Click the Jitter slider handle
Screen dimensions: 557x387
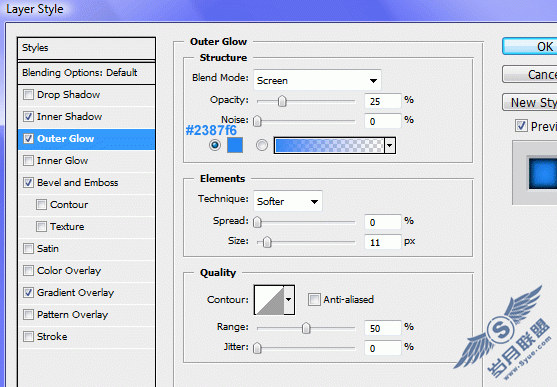click(x=257, y=348)
